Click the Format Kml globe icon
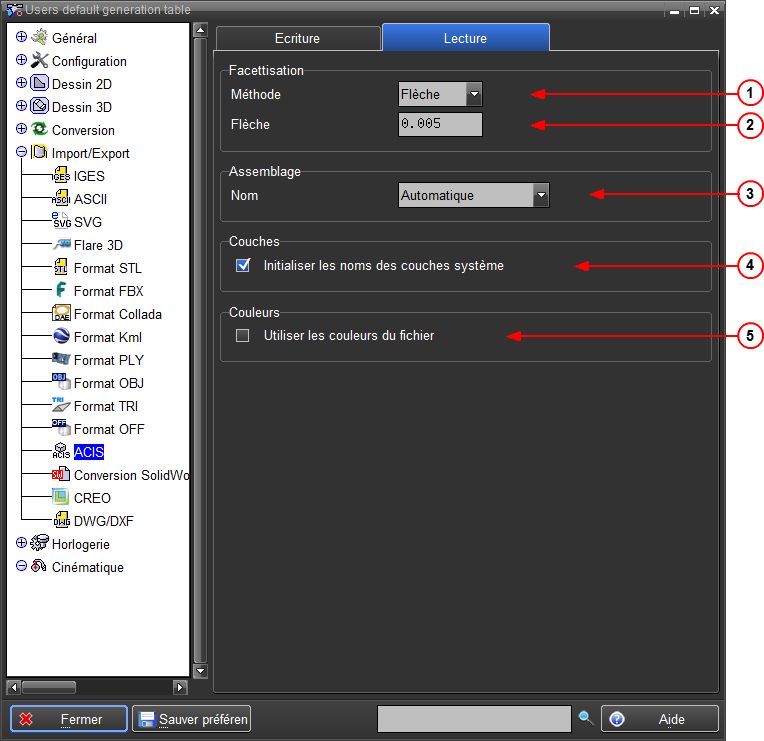 (60, 337)
